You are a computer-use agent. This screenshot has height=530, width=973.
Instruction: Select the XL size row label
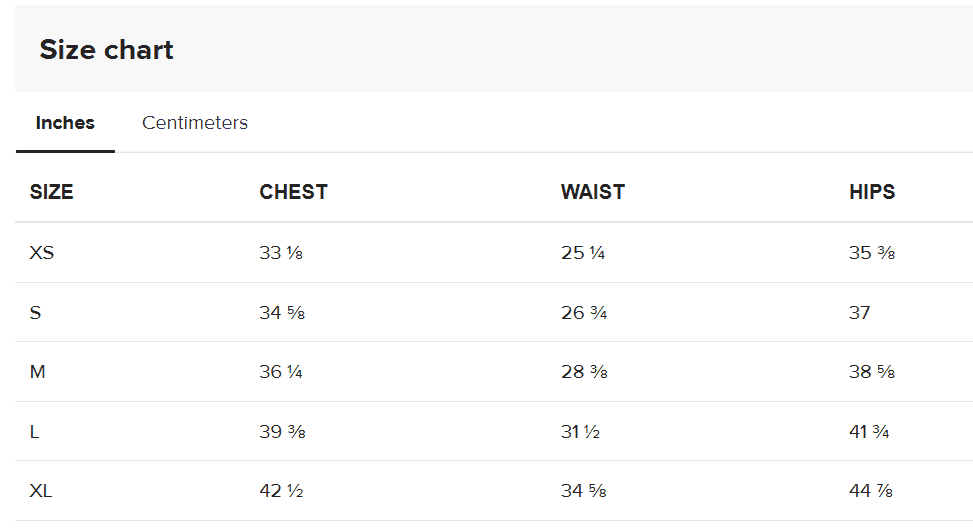tap(41, 491)
